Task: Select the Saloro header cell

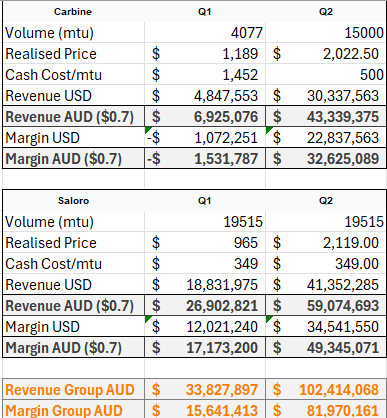Action: pos(73,201)
